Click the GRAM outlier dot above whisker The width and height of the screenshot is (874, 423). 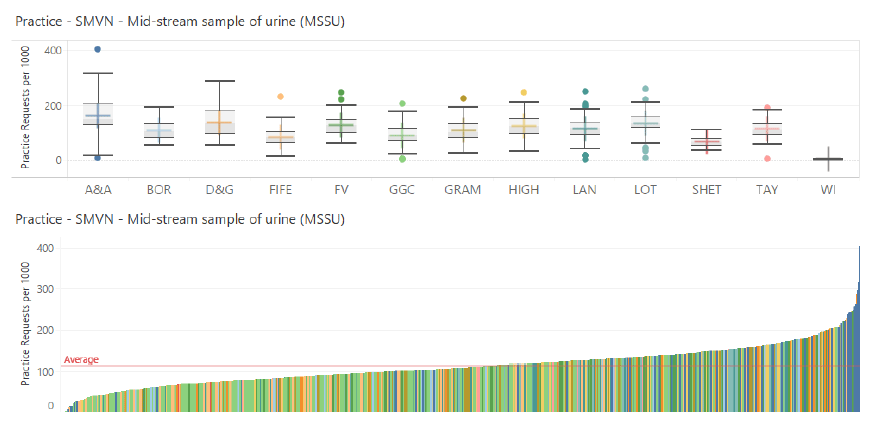coord(463,99)
